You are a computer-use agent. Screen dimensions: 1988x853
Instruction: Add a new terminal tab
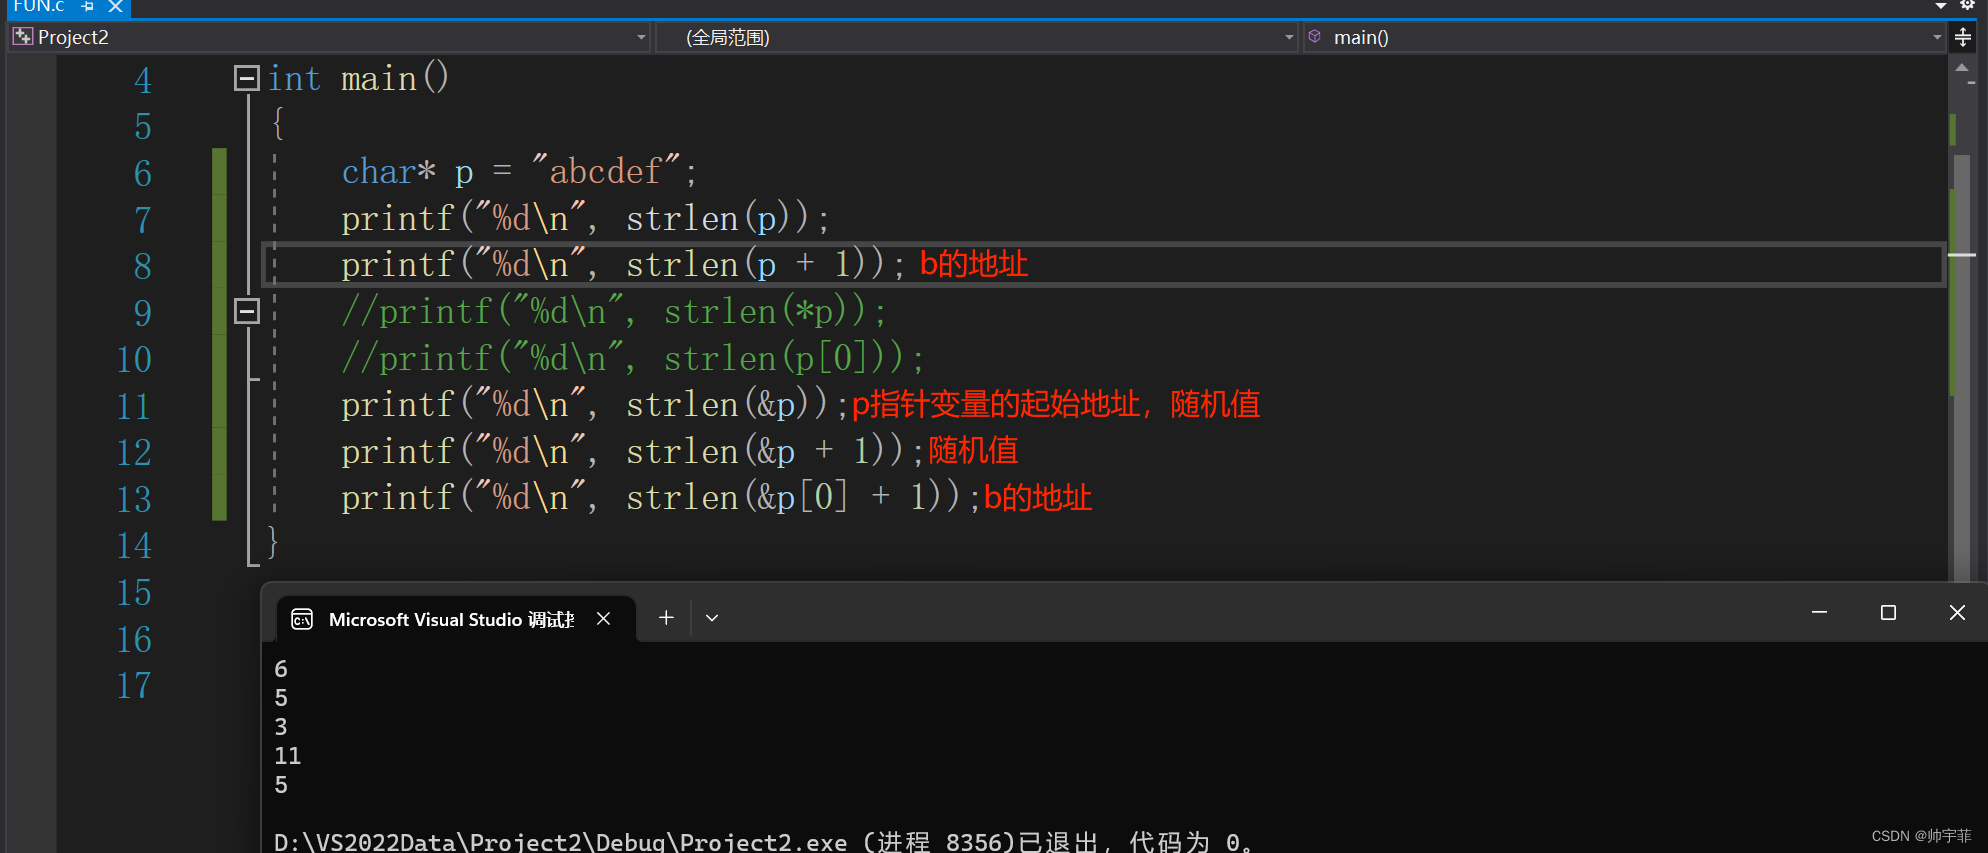pos(666,618)
